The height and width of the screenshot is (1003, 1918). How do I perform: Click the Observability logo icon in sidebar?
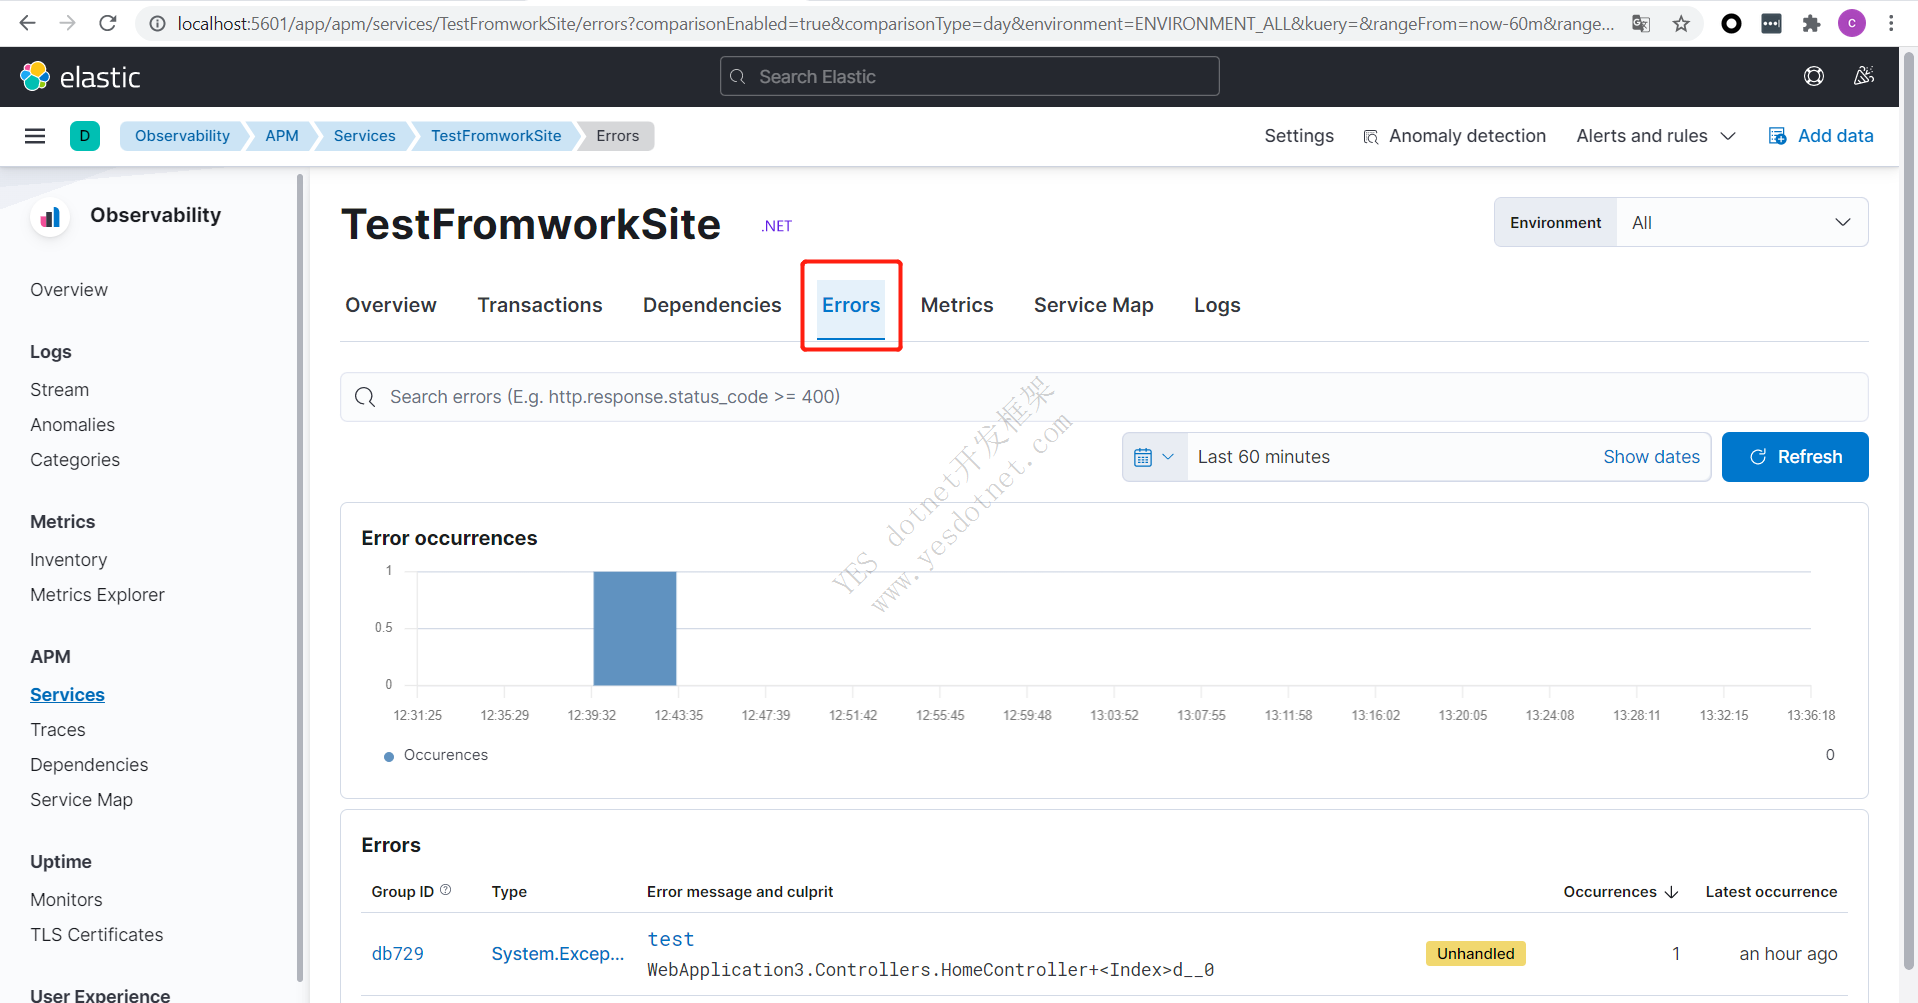[x=50, y=217]
